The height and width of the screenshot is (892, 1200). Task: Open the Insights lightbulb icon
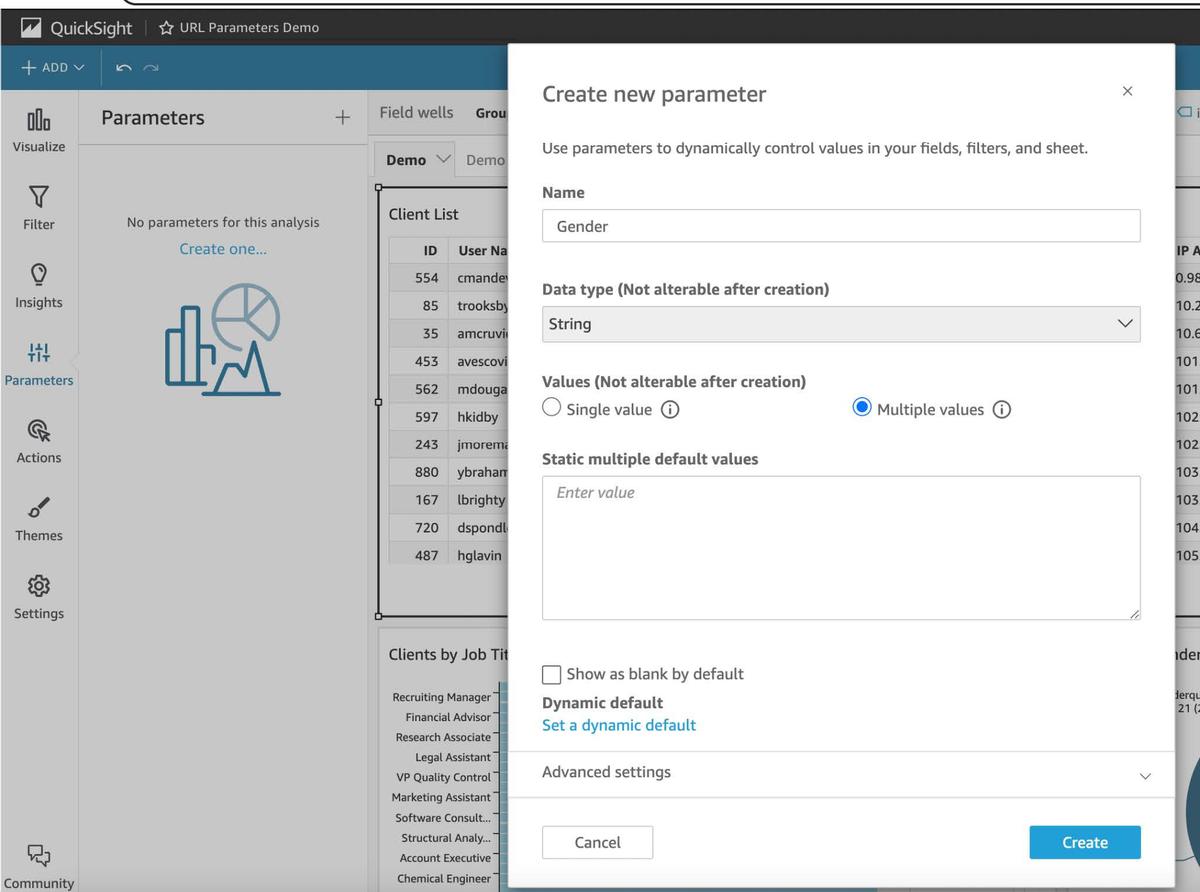[x=39, y=274]
